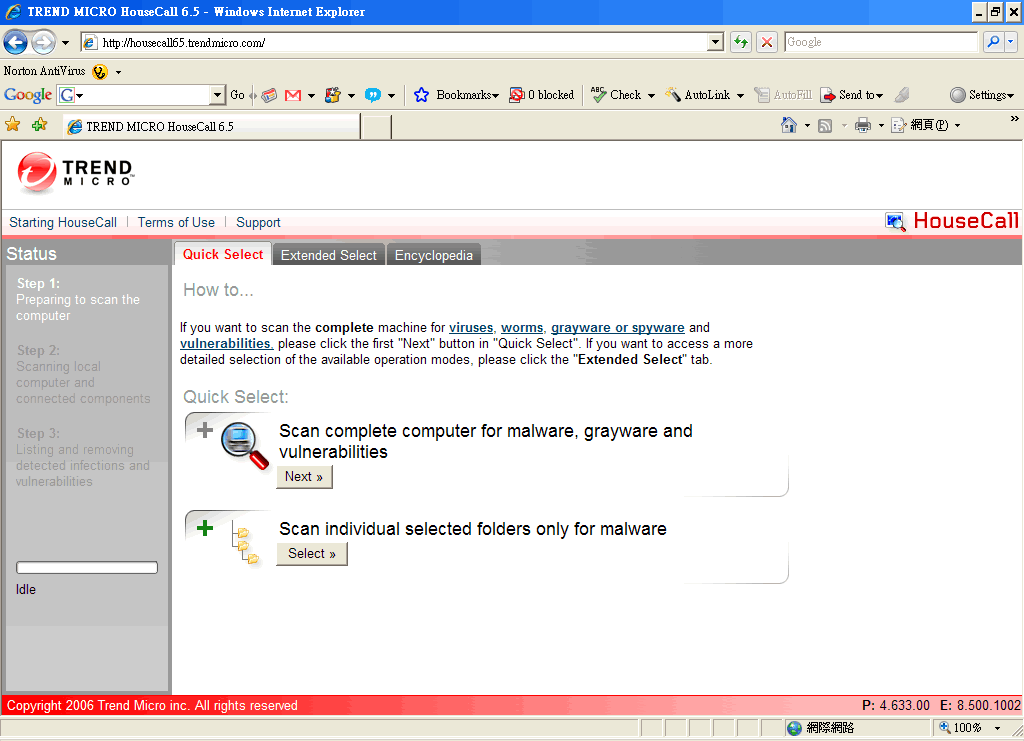Open the Check tool dropdown arrow
The image size is (1024, 741).
[651, 96]
